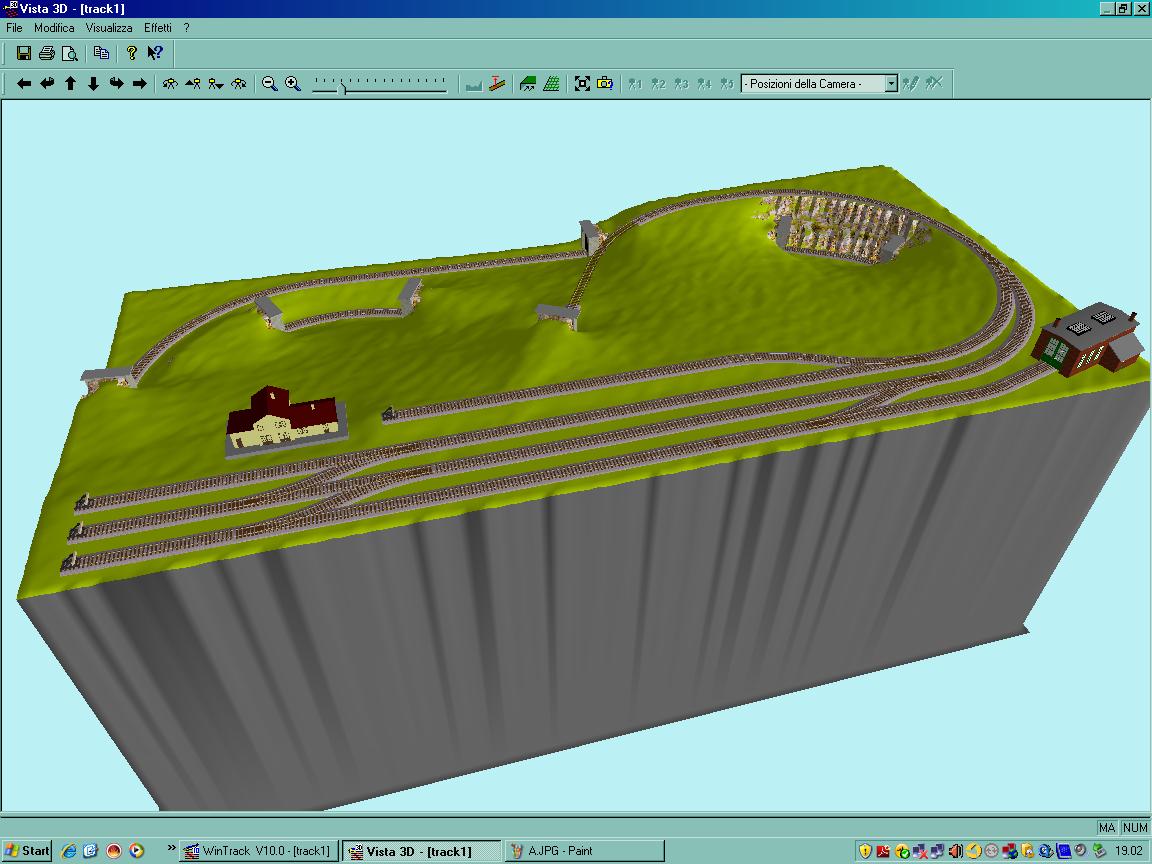This screenshot has height=864, width=1152.
Task: Click the zoom level slider track
Action: pos(380,85)
